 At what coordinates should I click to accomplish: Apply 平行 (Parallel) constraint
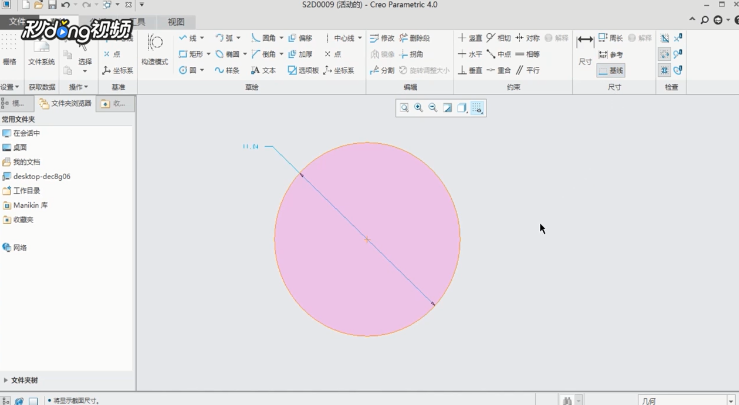coord(527,70)
